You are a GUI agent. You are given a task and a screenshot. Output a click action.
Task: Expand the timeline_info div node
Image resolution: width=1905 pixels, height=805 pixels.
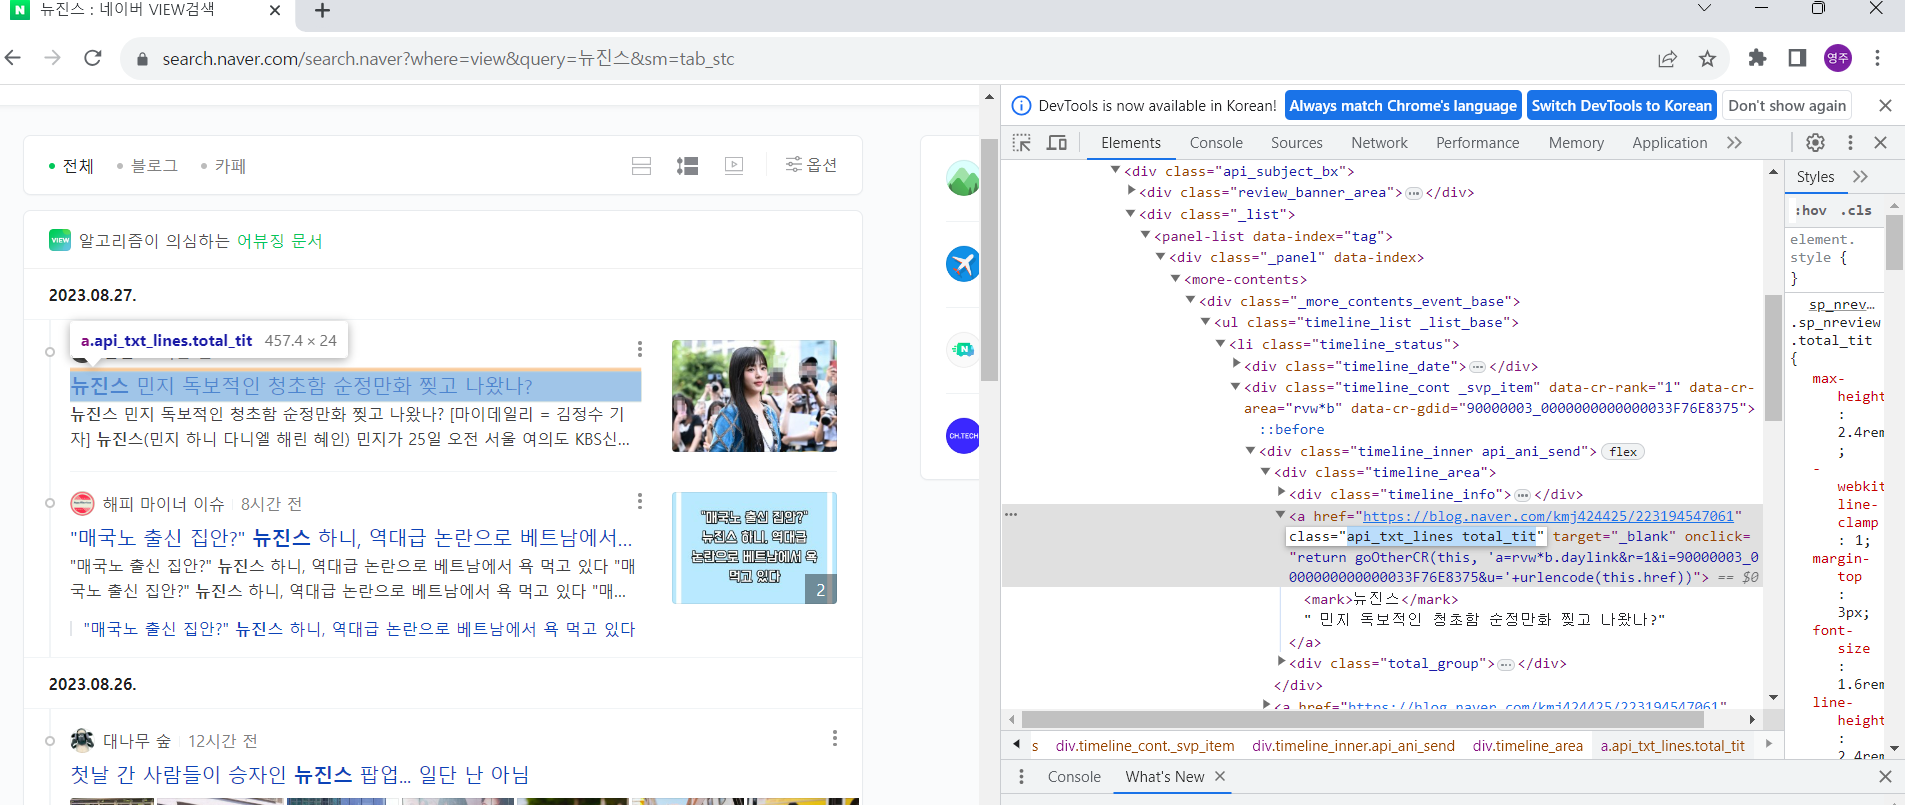click(x=1281, y=493)
